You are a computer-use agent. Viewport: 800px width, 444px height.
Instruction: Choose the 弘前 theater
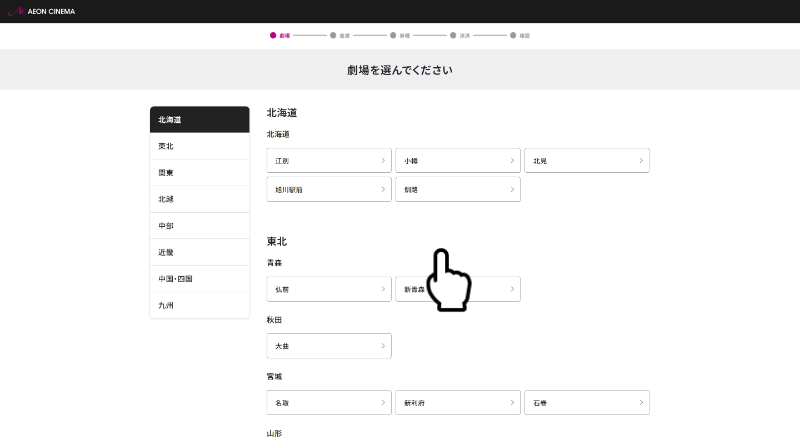[x=329, y=289]
